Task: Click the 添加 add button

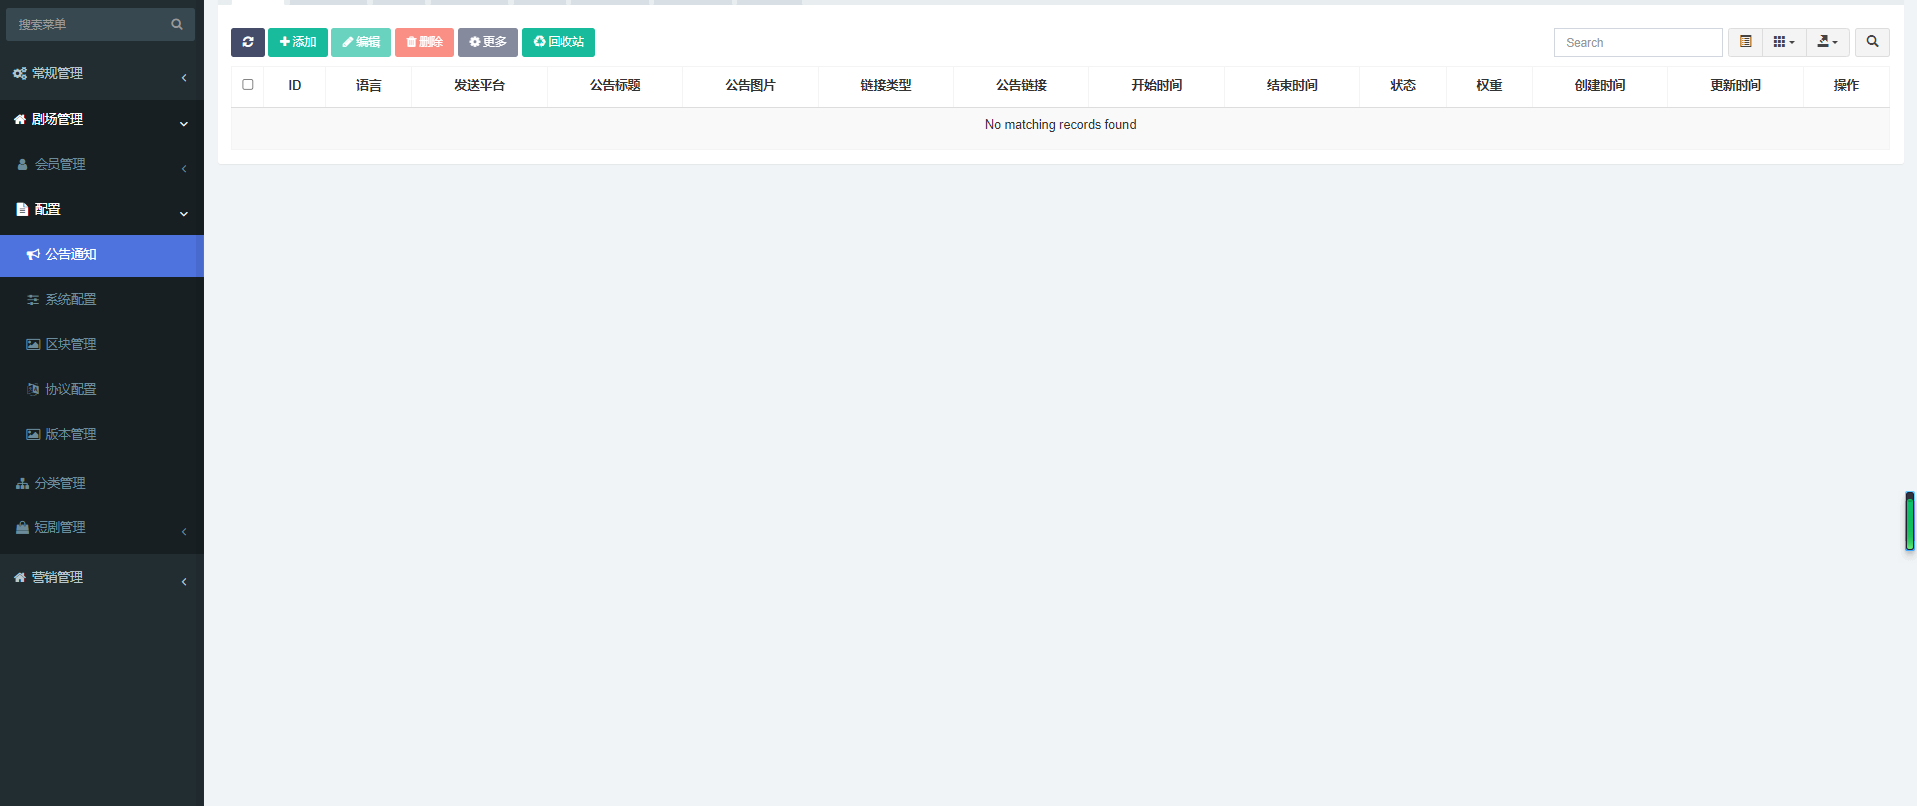Action: [x=298, y=42]
